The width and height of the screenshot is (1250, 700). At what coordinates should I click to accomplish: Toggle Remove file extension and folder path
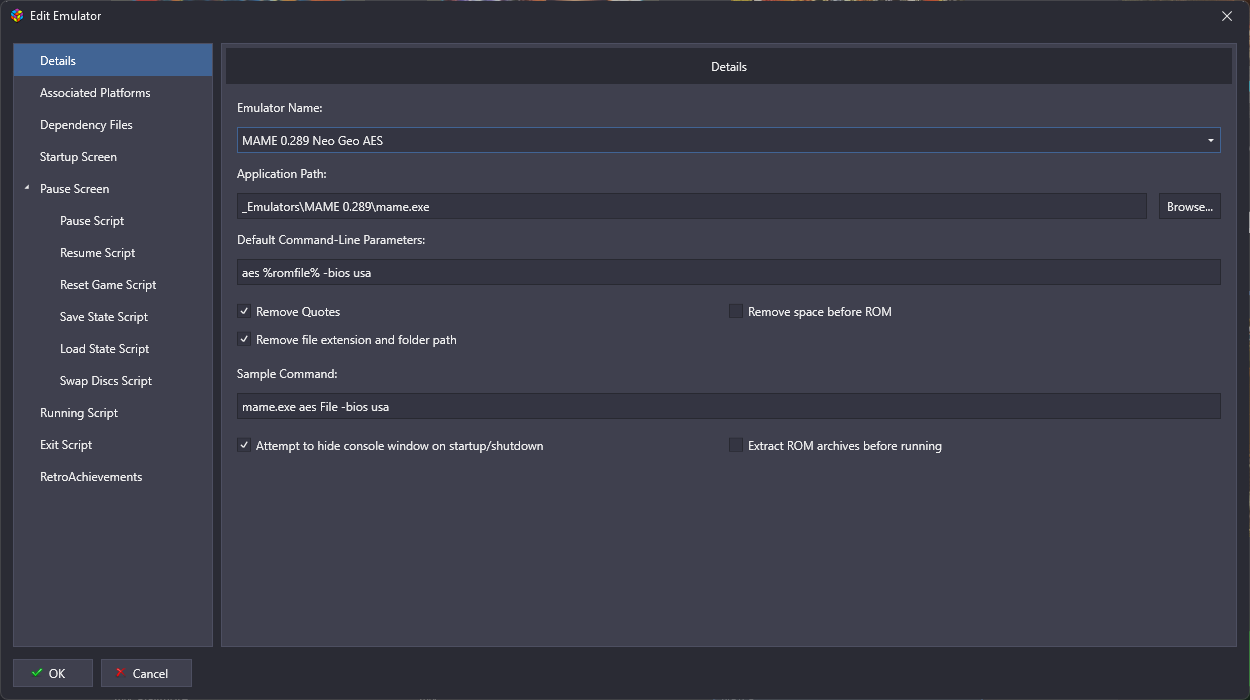tap(244, 340)
